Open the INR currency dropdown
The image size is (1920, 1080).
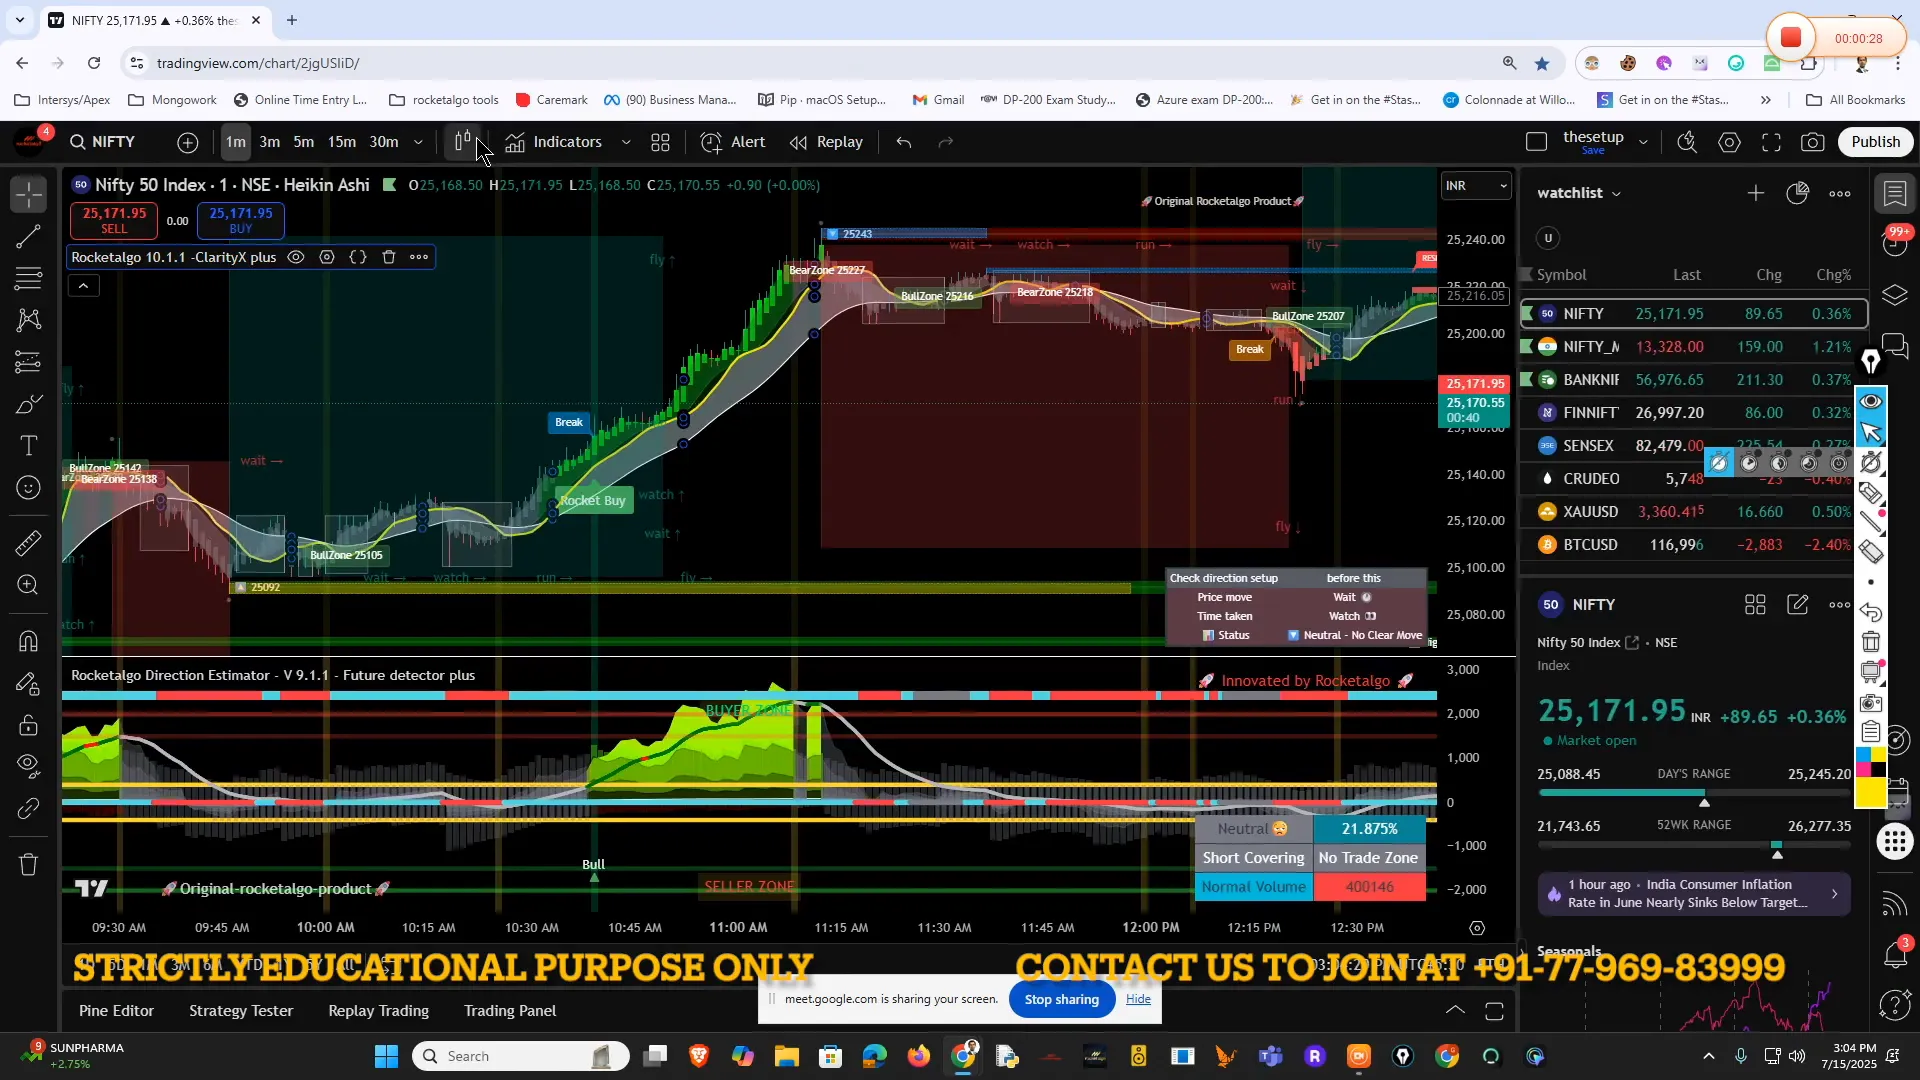1475,186
